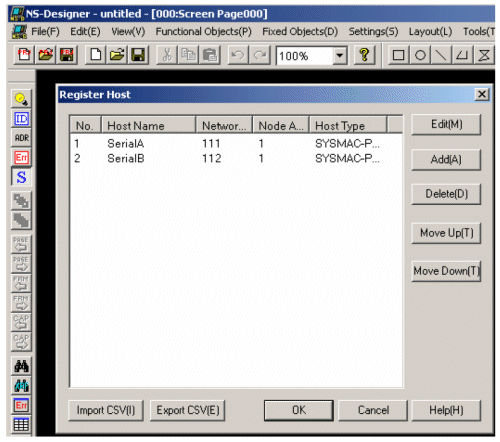Click the yellow question mark Help icon
The image size is (500, 442).
coord(364,55)
